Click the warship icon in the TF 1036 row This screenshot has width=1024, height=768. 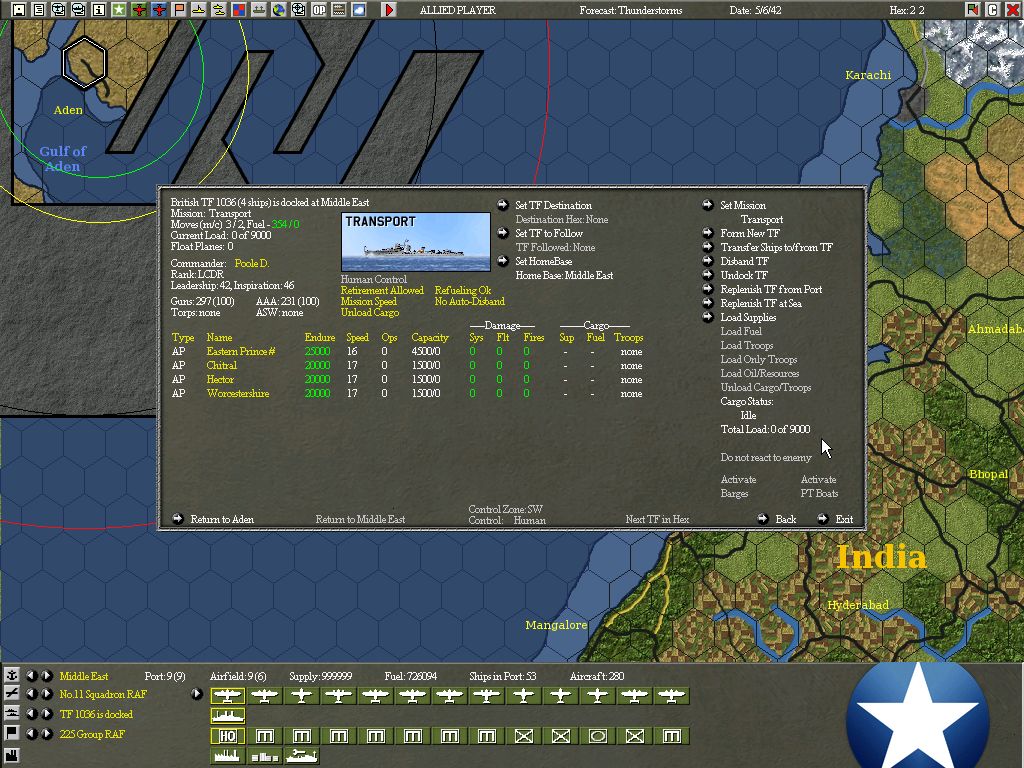(227, 716)
